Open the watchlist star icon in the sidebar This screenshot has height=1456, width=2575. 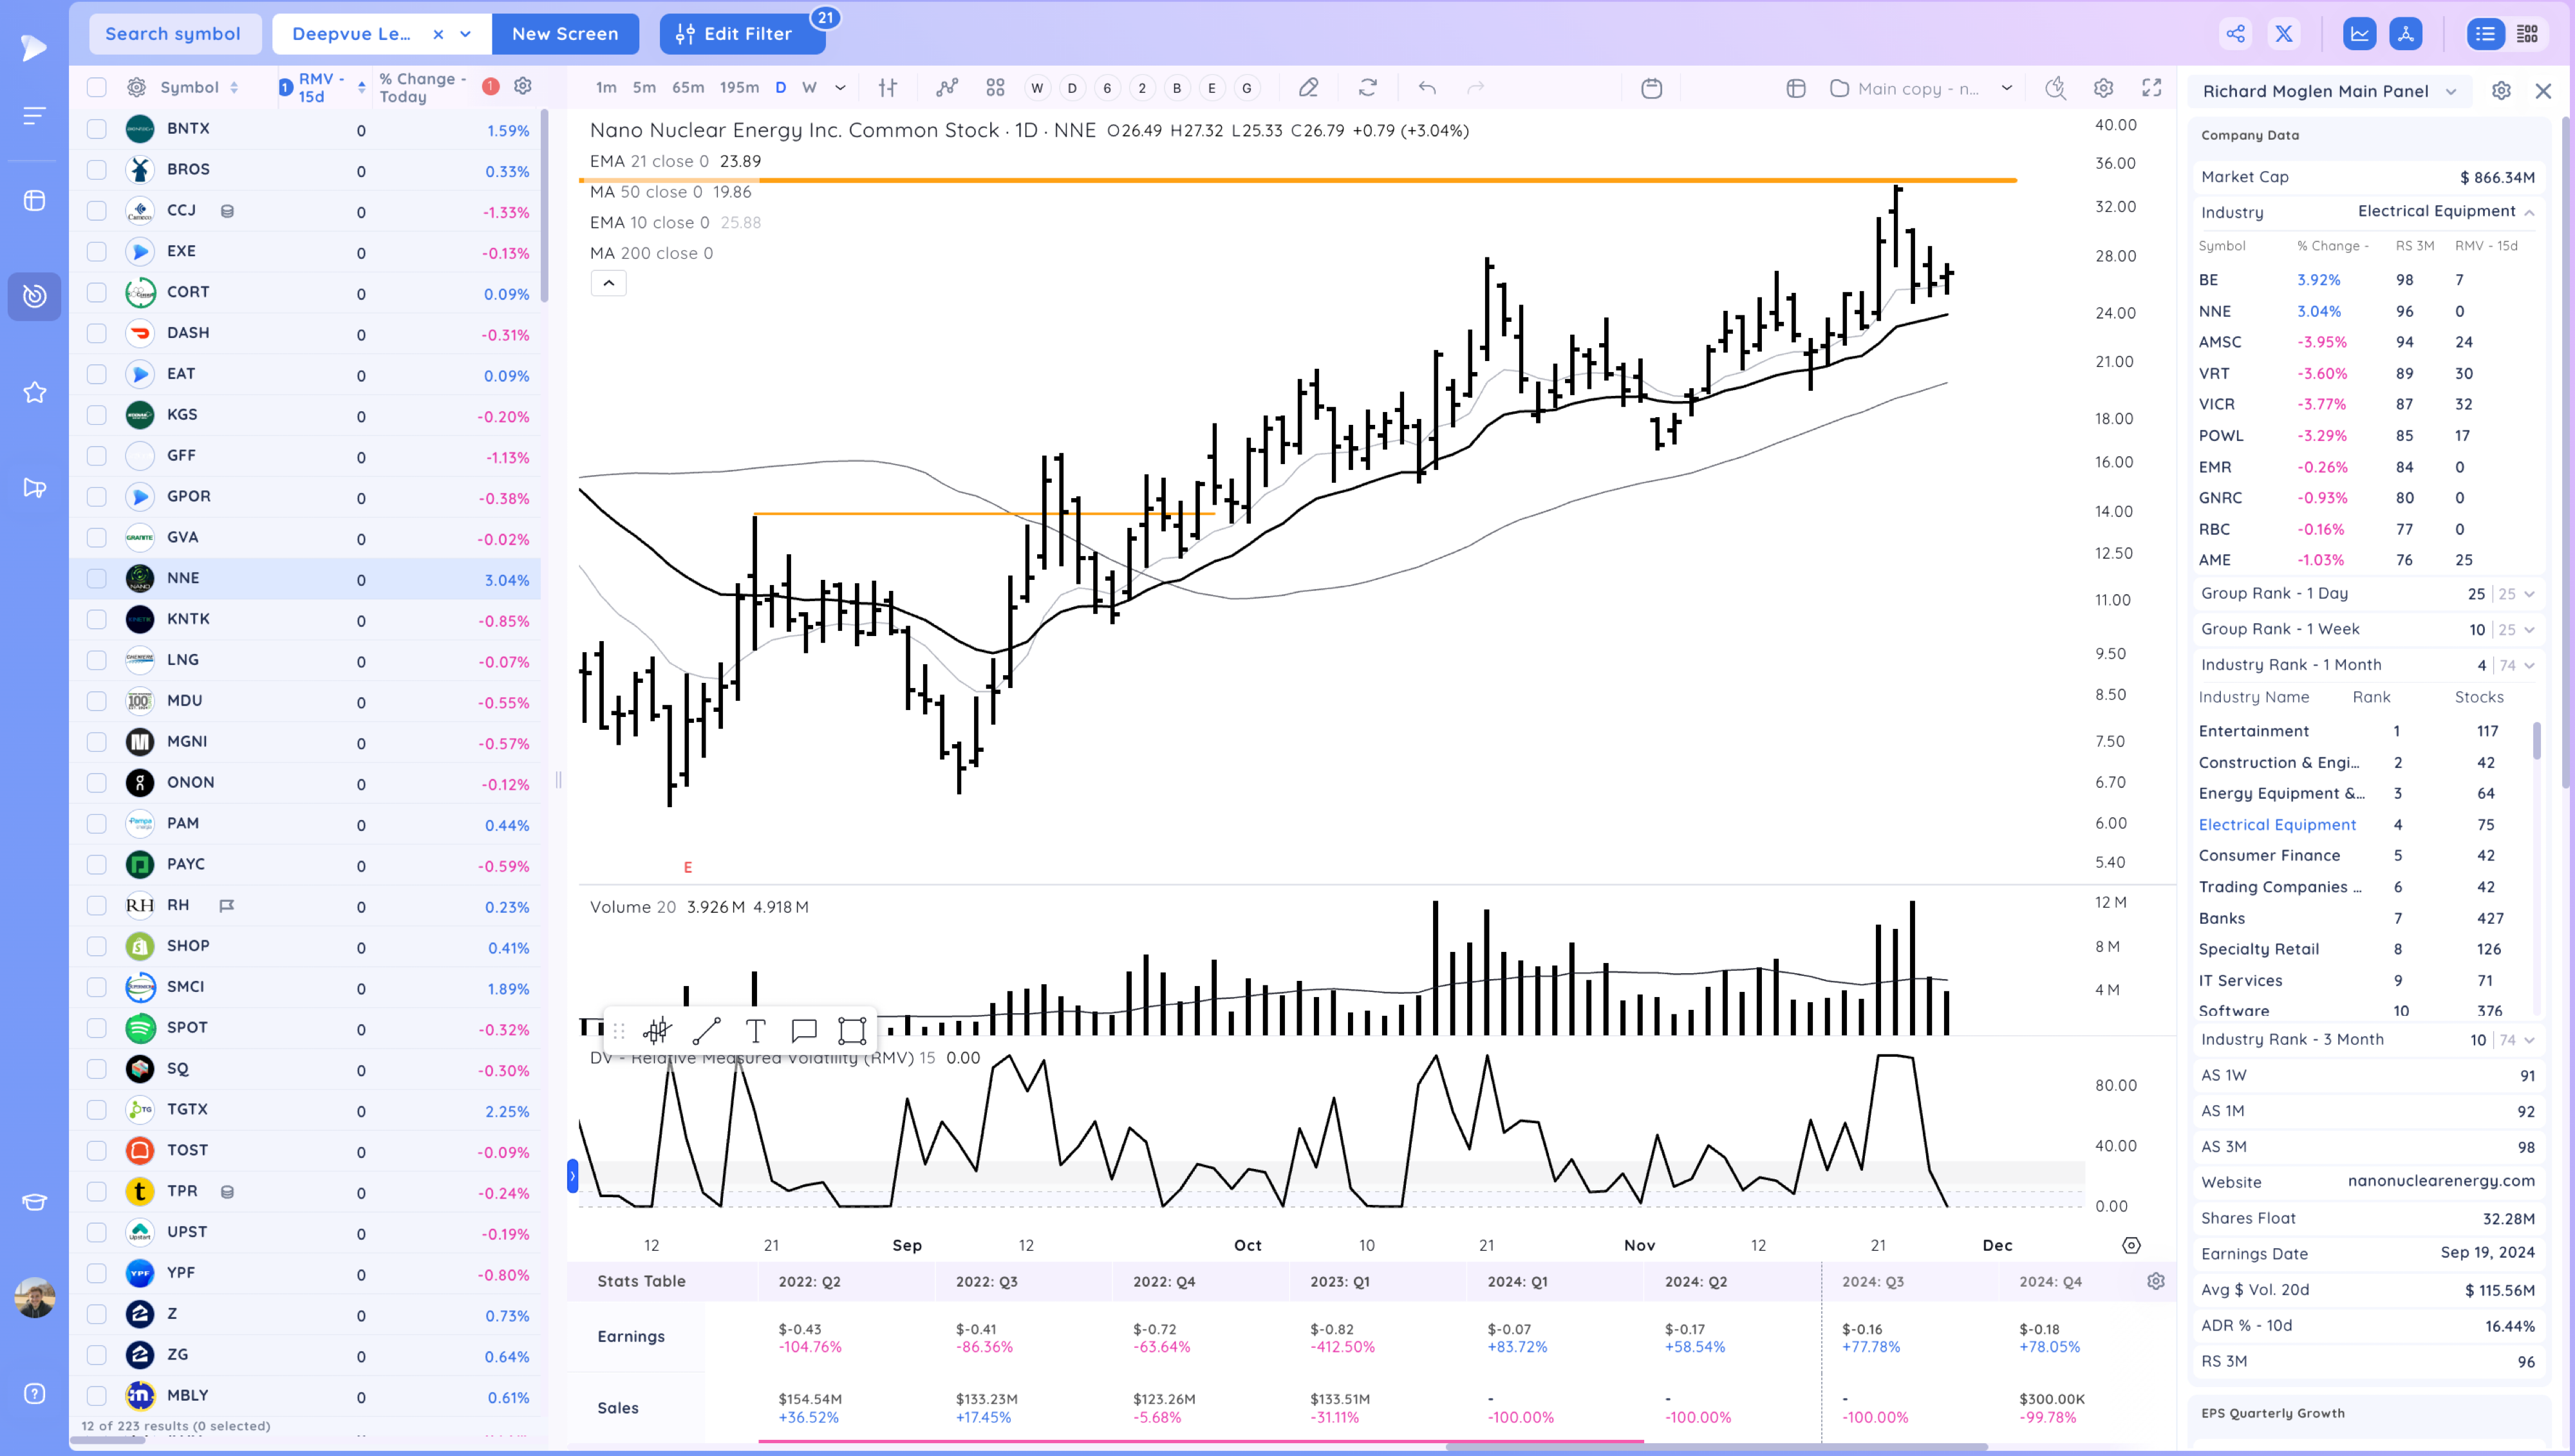click(35, 392)
